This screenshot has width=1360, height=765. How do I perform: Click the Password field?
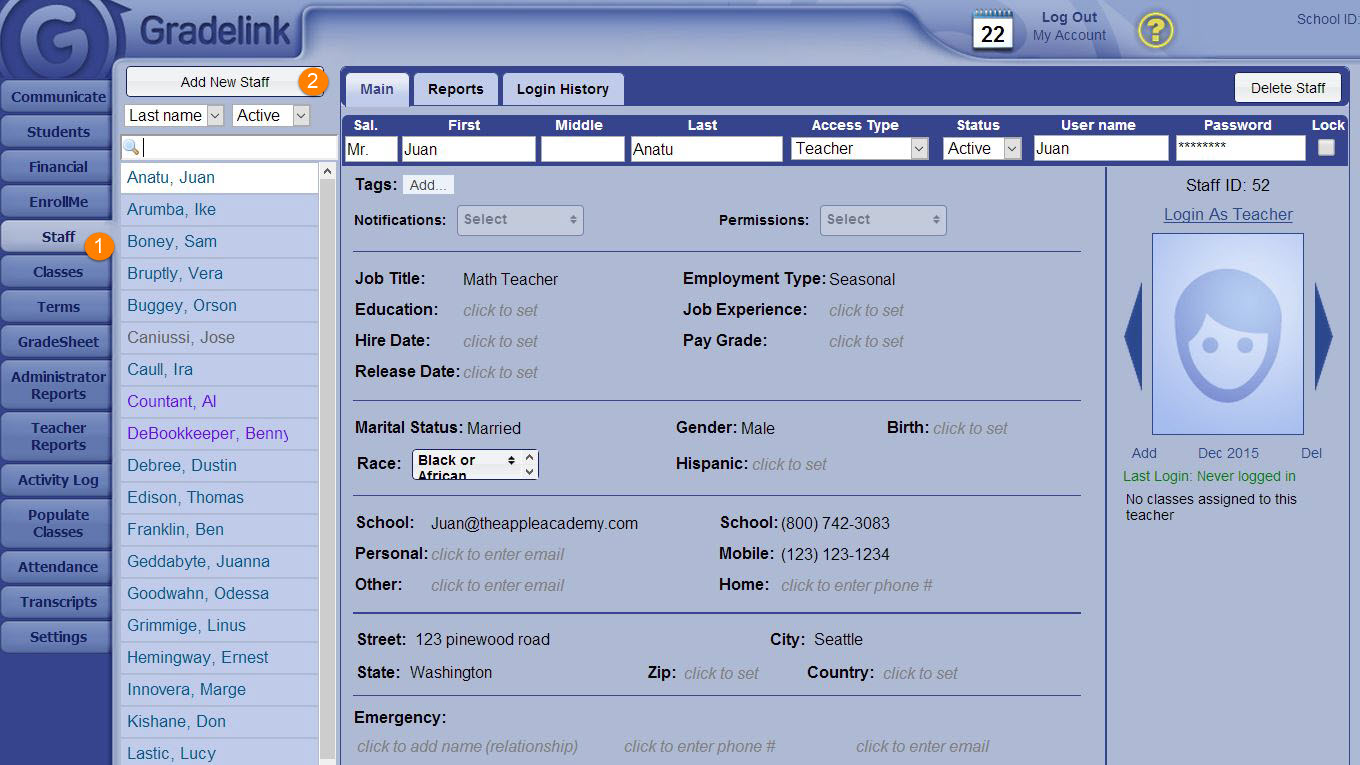point(1240,149)
